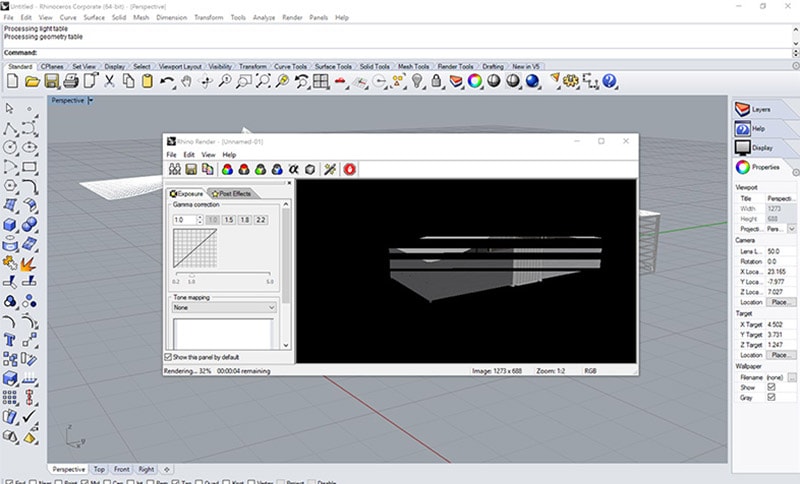Screen dimensions: 800x484
Task: Click the red stop render icon
Action: point(349,169)
